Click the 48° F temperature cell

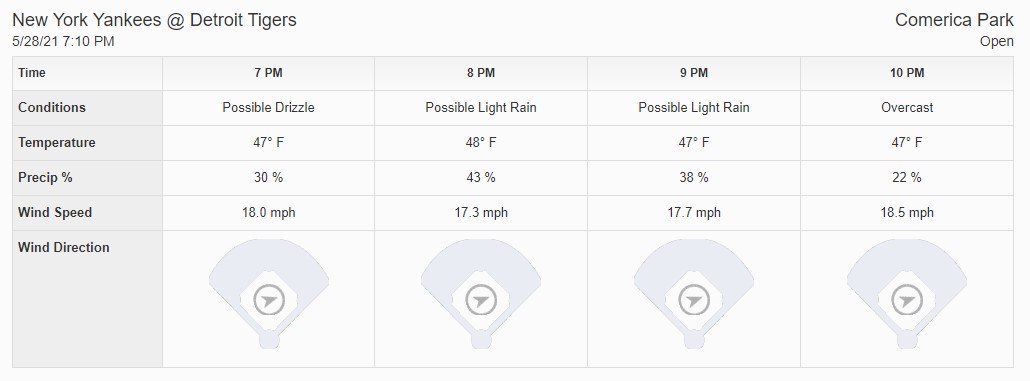(481, 143)
